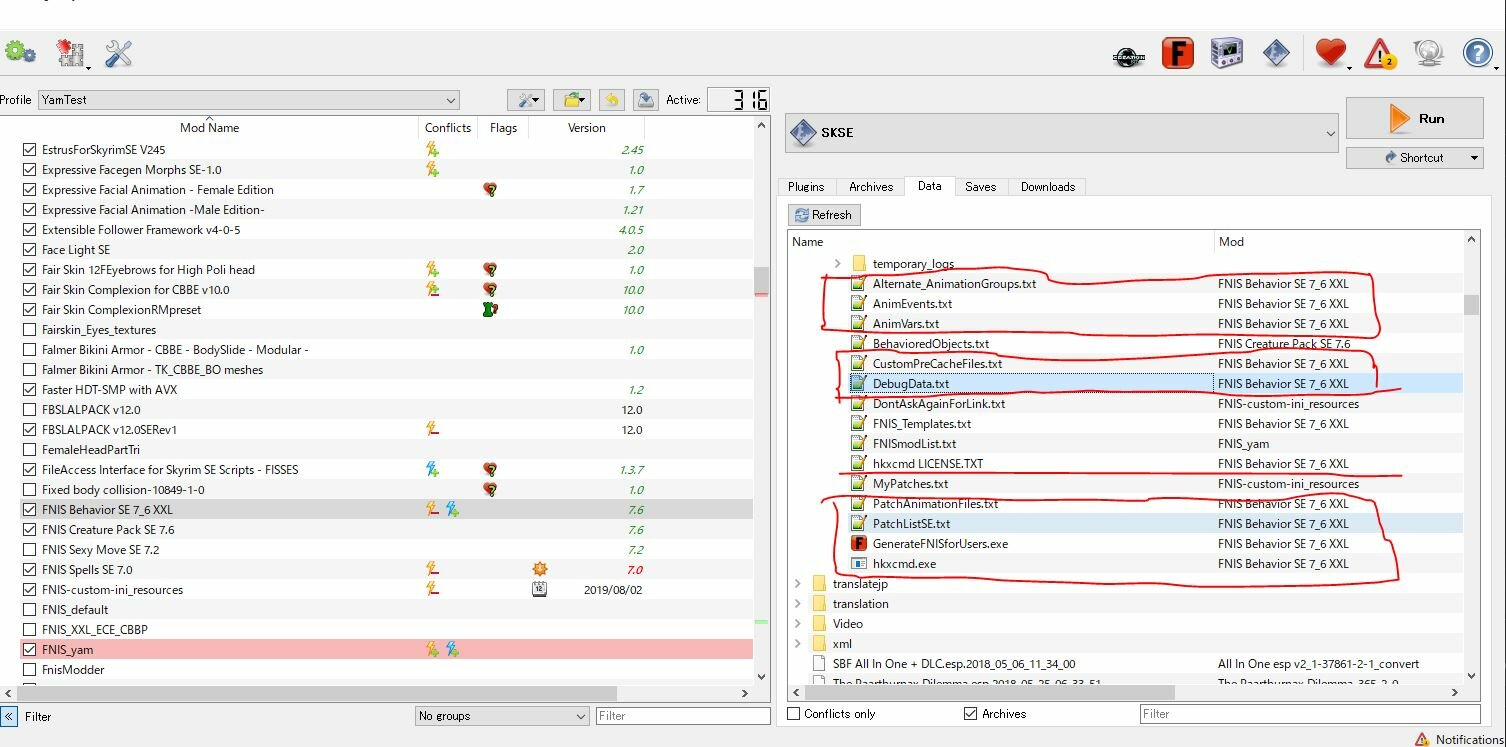Click the create backup icon beside Active

(x=646, y=99)
